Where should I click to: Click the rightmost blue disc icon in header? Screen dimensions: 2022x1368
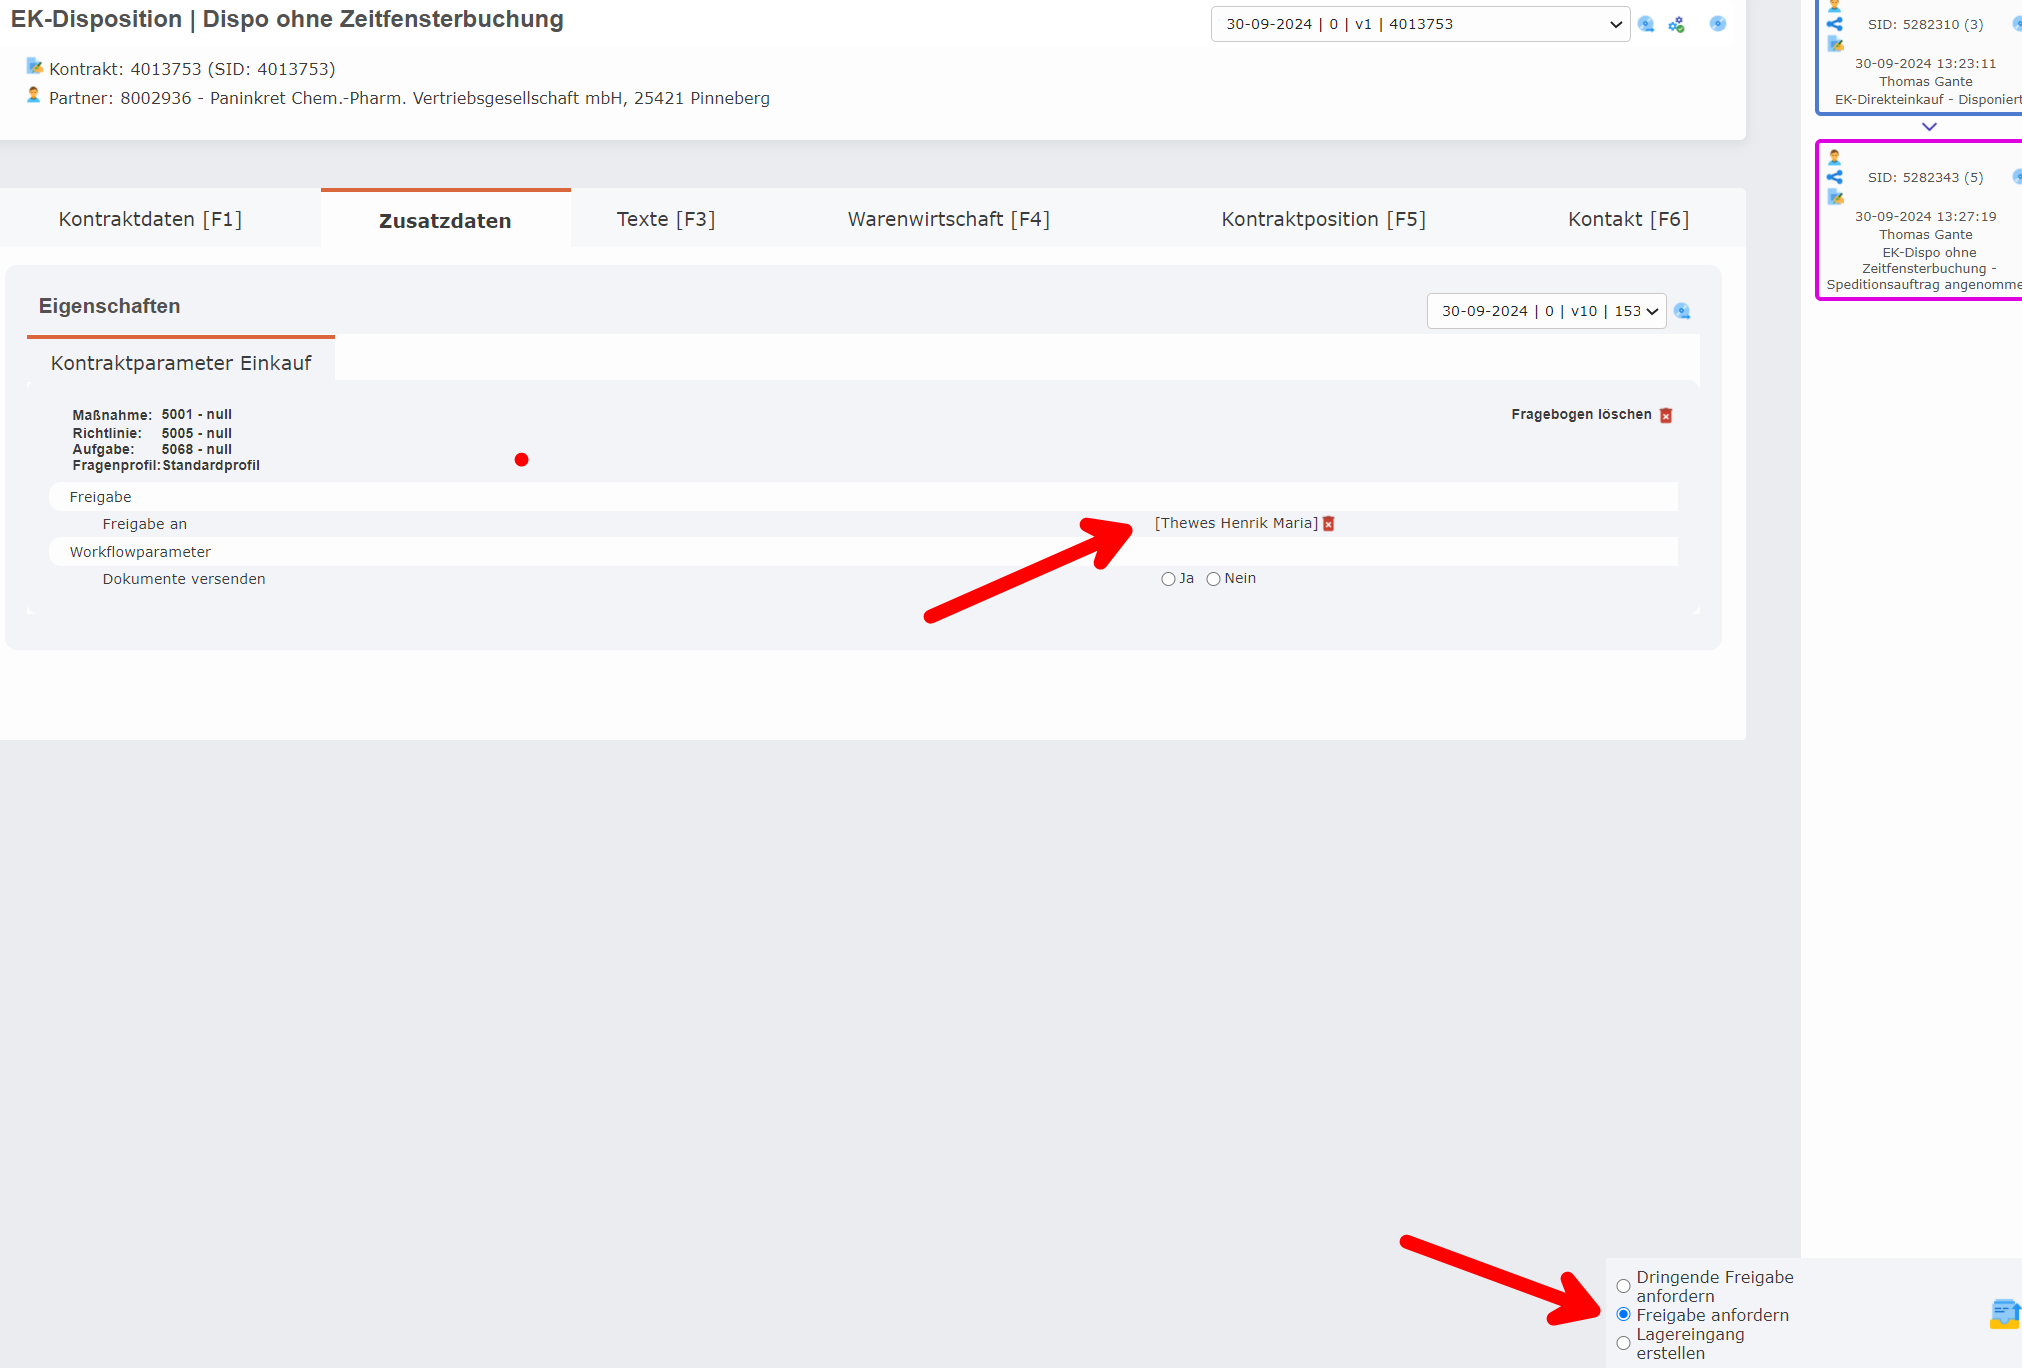point(1718,23)
